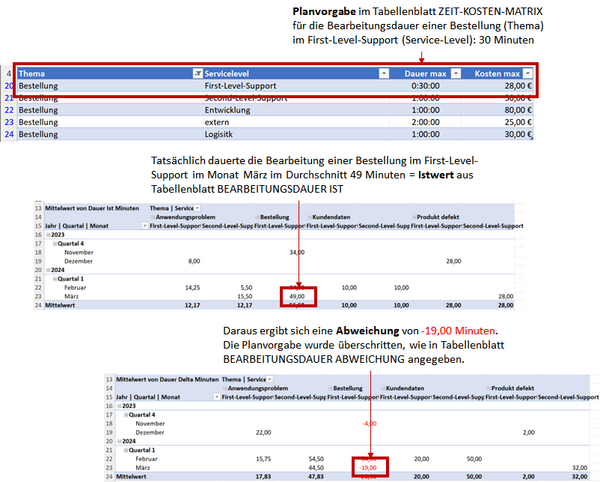The height and width of the screenshot is (482, 600).
Task: Select row header 20 in matrix table
Action: pos(9,86)
